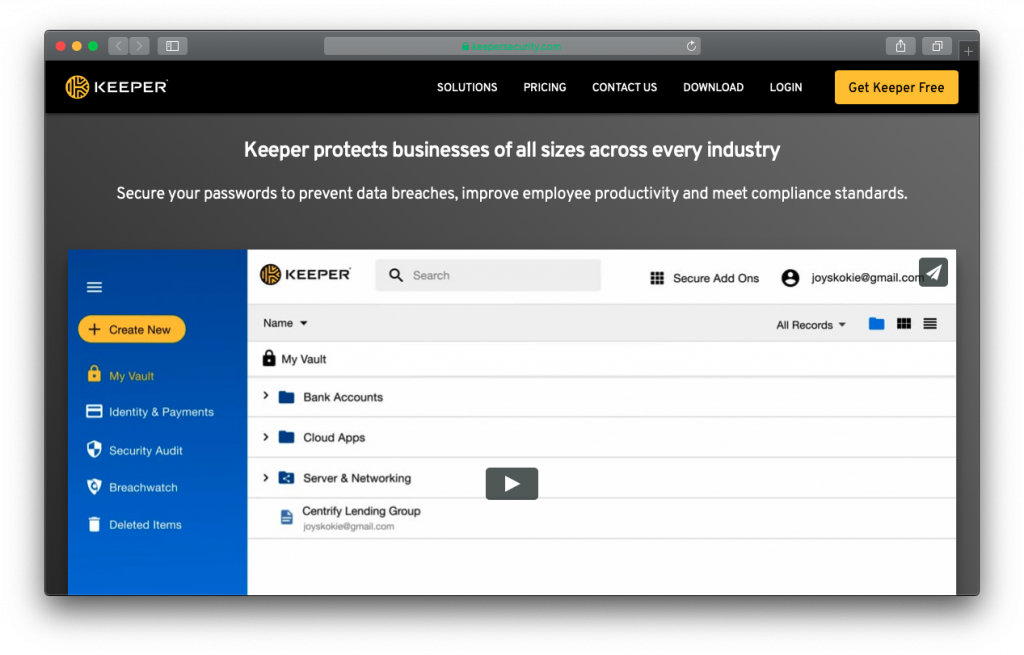Switch to folder view icon
1024x655 pixels.
[876, 323]
